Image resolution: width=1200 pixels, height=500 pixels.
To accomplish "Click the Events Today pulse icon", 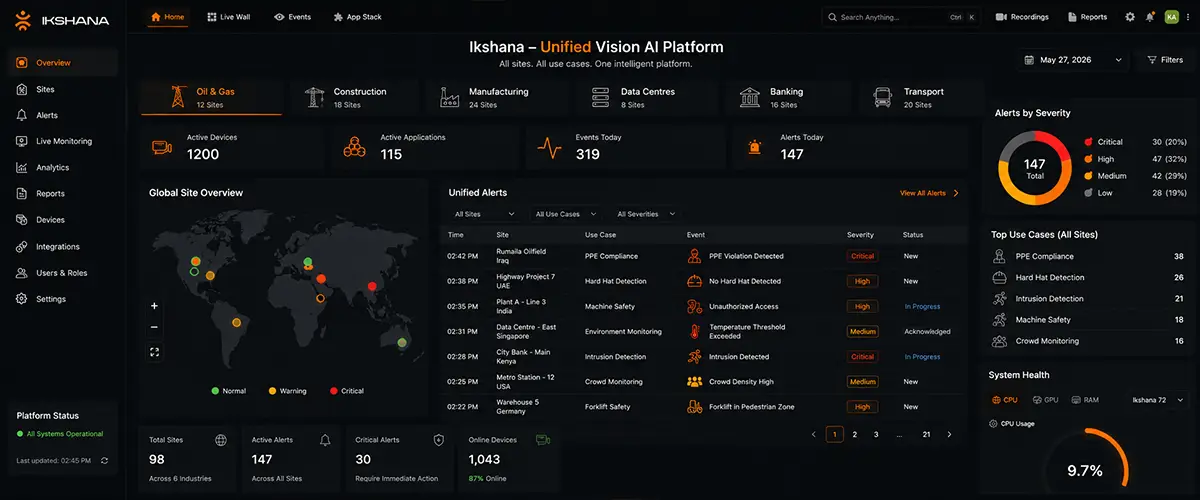I will (549, 147).
